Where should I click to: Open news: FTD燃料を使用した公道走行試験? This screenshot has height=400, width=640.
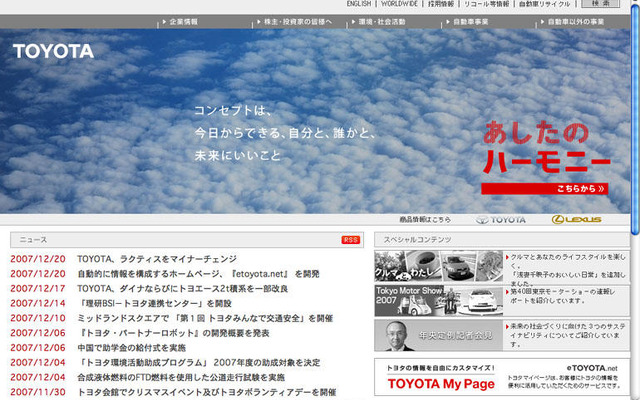[181, 377]
